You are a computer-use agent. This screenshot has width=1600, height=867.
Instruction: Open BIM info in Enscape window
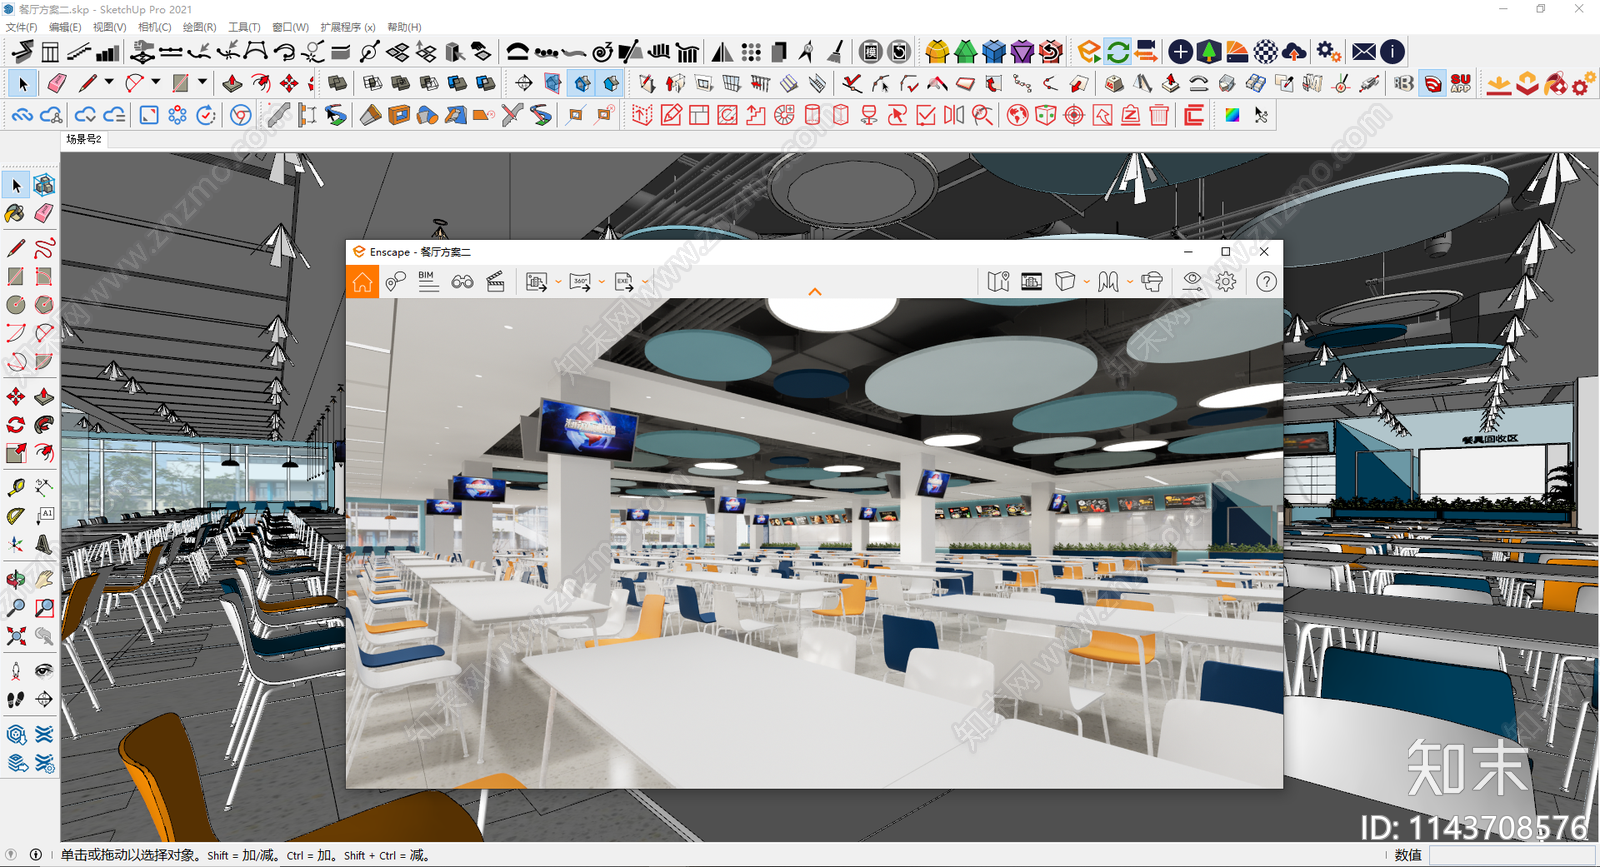(428, 282)
